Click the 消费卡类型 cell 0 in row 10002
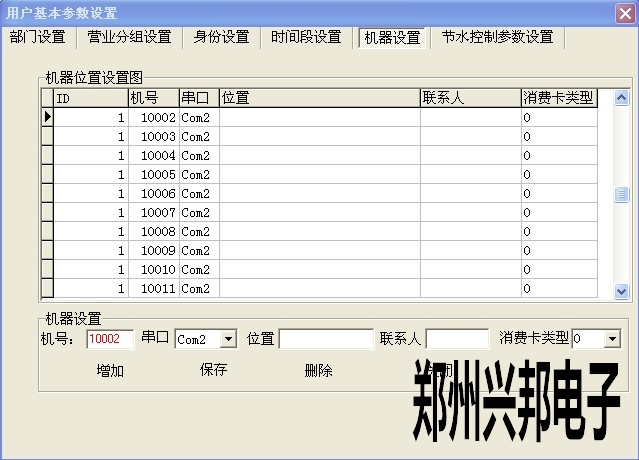This screenshot has height=460, width=639. pos(560,118)
